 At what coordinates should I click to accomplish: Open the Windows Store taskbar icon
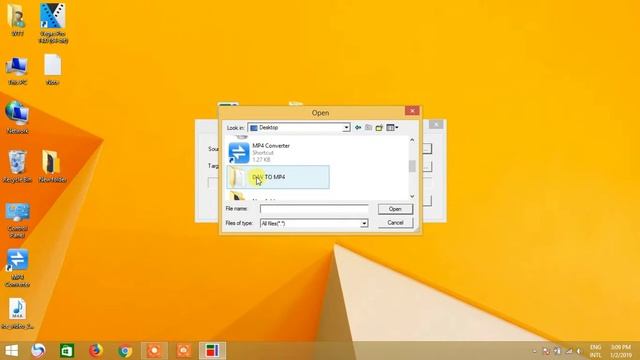coord(67,351)
